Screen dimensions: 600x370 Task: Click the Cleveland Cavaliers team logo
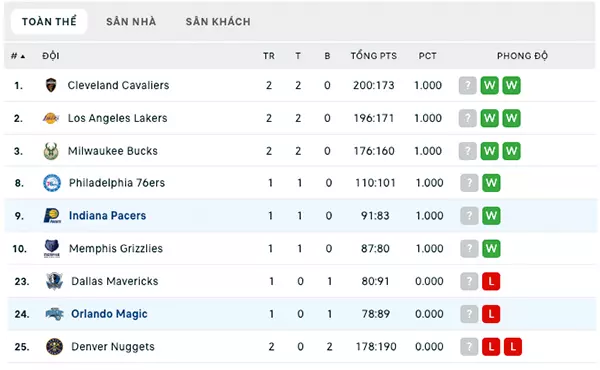pos(51,85)
